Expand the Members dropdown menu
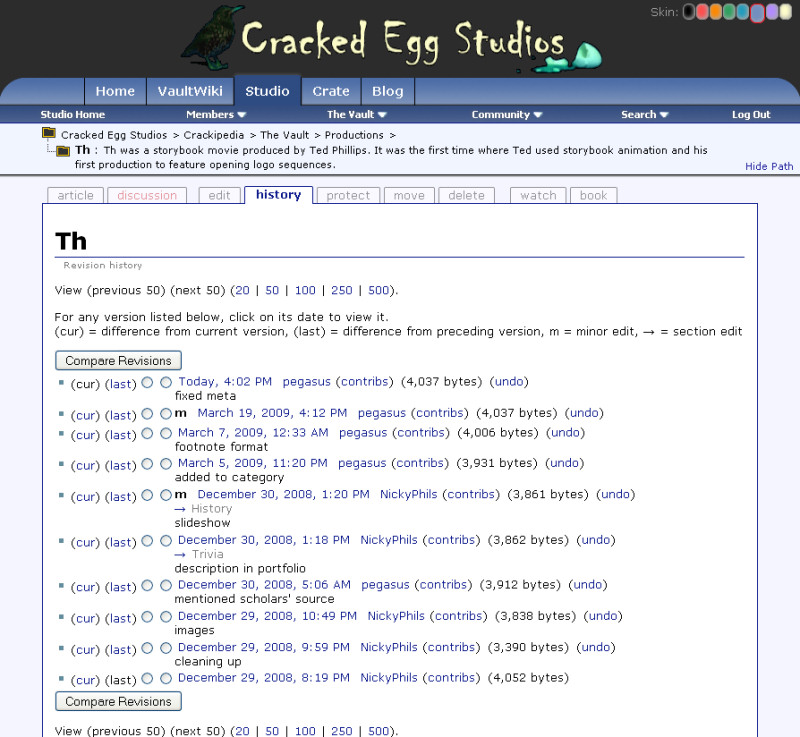The height and width of the screenshot is (737, 800). tap(216, 115)
